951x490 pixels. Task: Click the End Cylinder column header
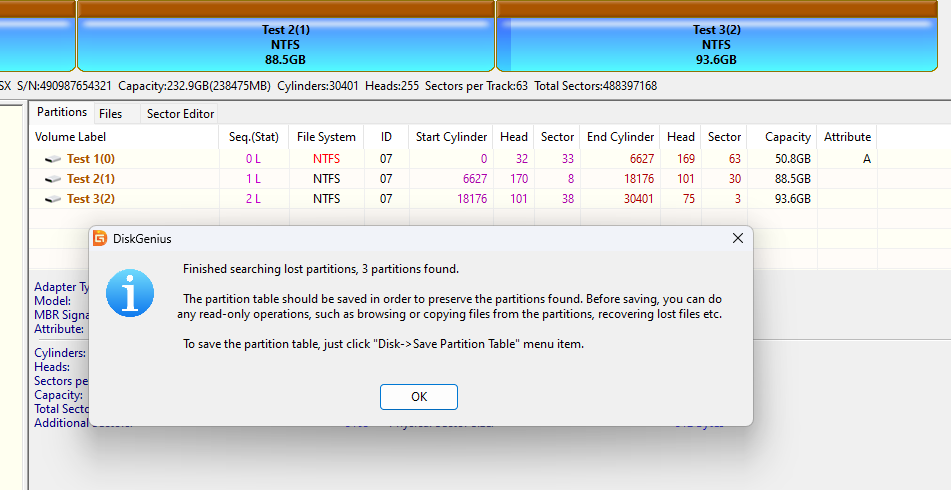pyautogui.click(x=620, y=137)
